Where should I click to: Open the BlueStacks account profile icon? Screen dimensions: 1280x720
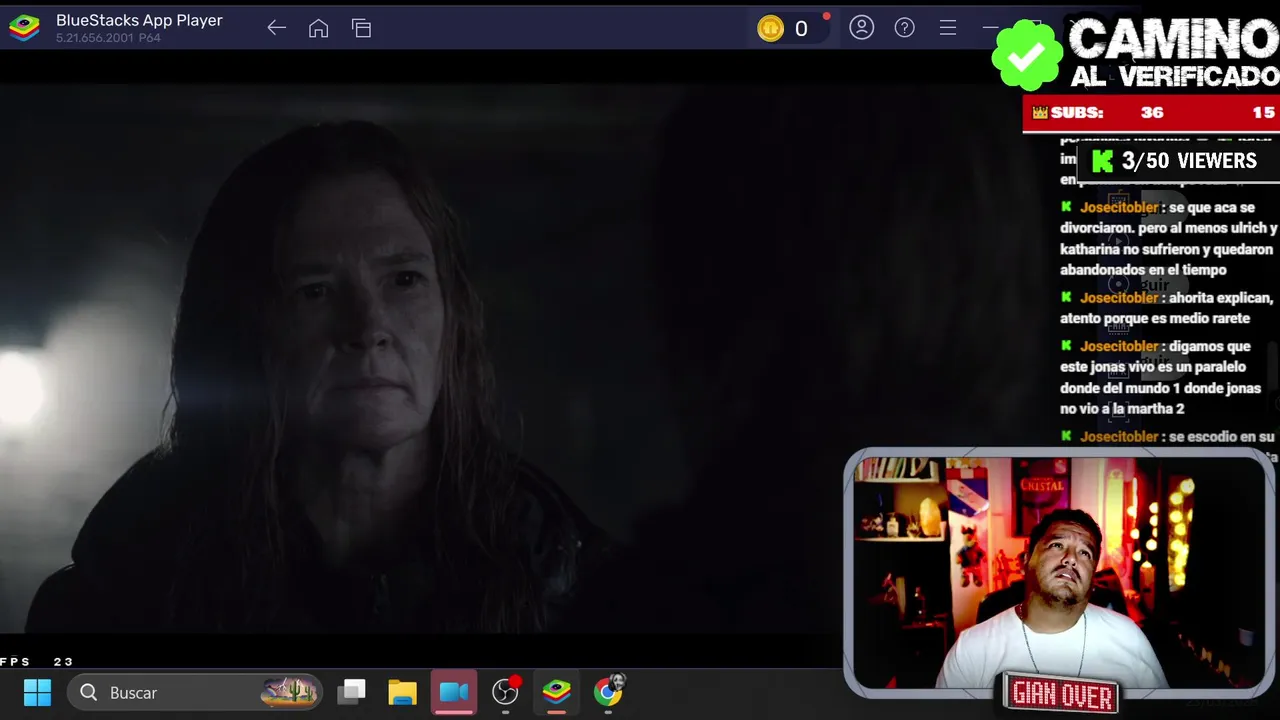(861, 28)
